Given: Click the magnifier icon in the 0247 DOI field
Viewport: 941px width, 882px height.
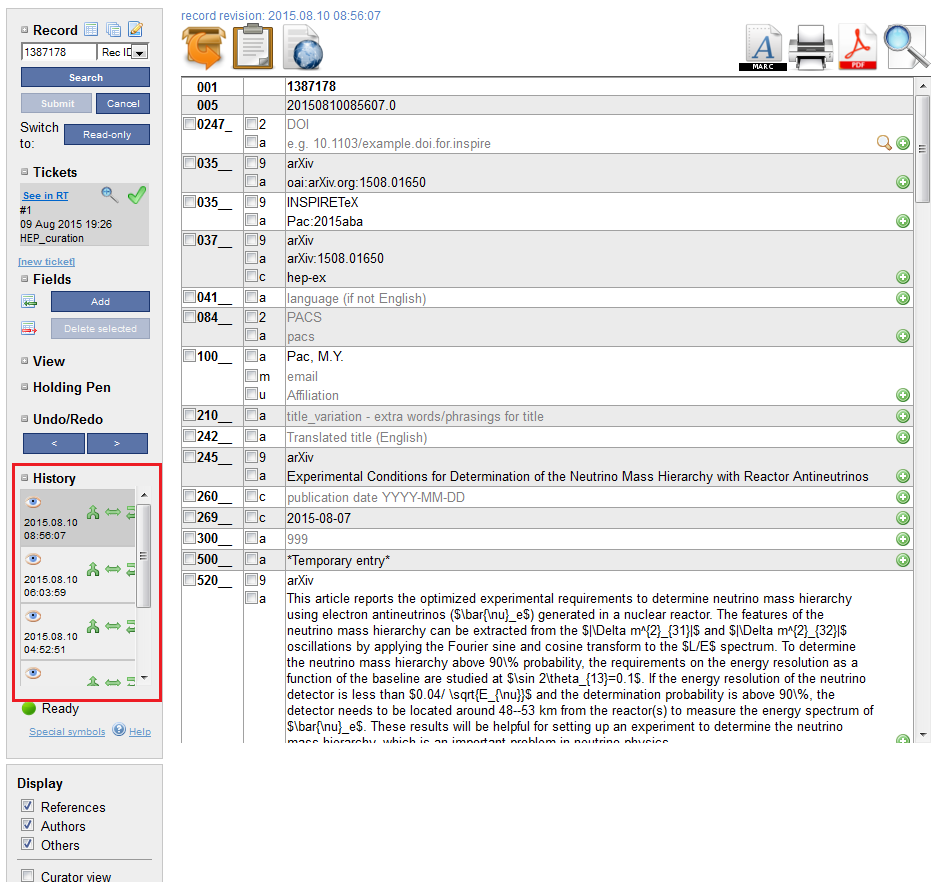Looking at the screenshot, I should pyautogui.click(x=884, y=143).
